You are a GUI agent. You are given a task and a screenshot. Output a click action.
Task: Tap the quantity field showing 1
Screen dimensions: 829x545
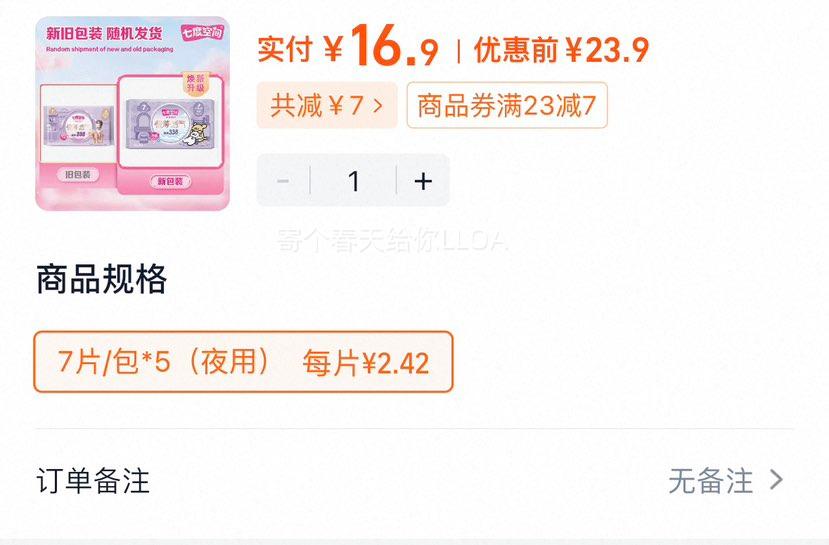pyautogui.click(x=354, y=181)
